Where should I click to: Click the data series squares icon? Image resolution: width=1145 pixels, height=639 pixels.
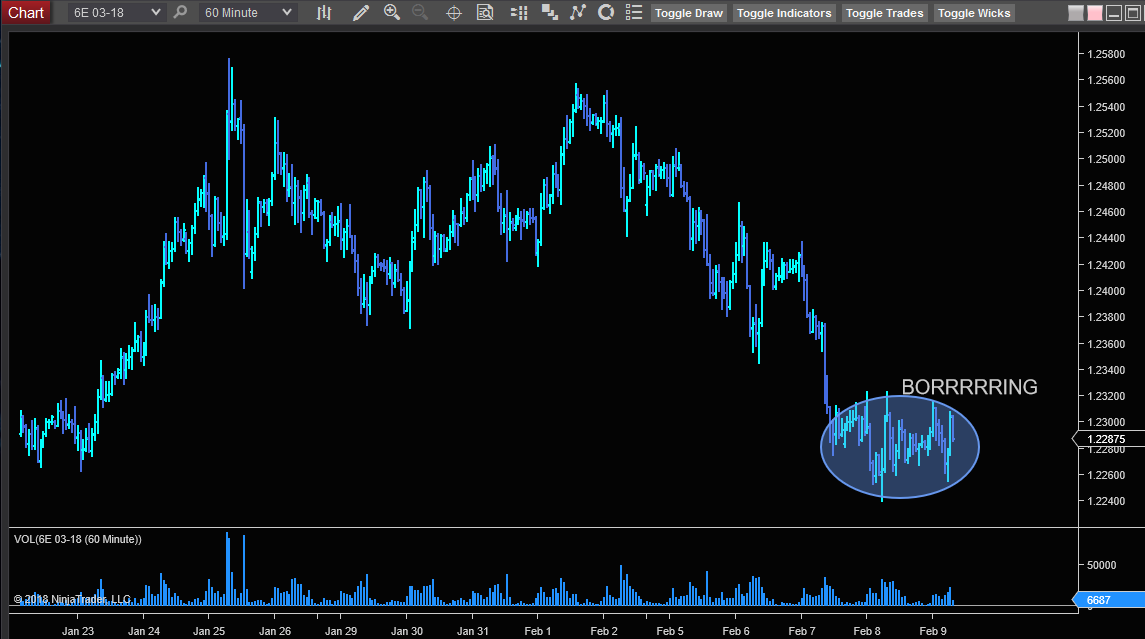[x=549, y=12]
